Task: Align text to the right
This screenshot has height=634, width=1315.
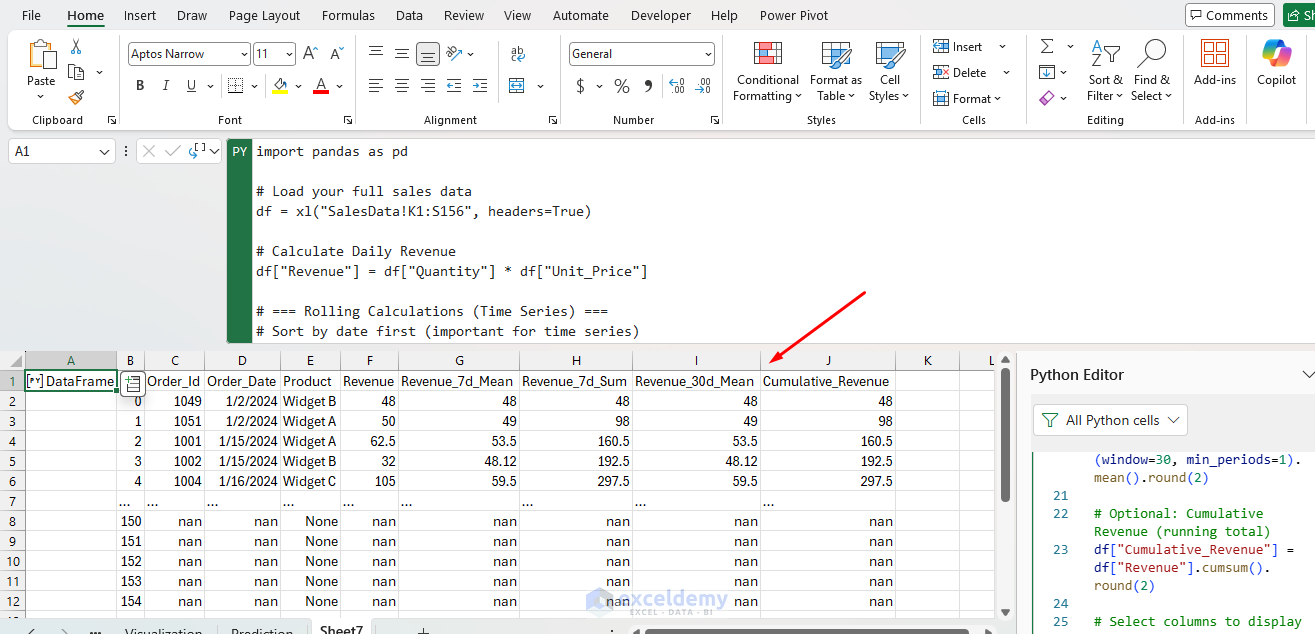Action: 428,86
